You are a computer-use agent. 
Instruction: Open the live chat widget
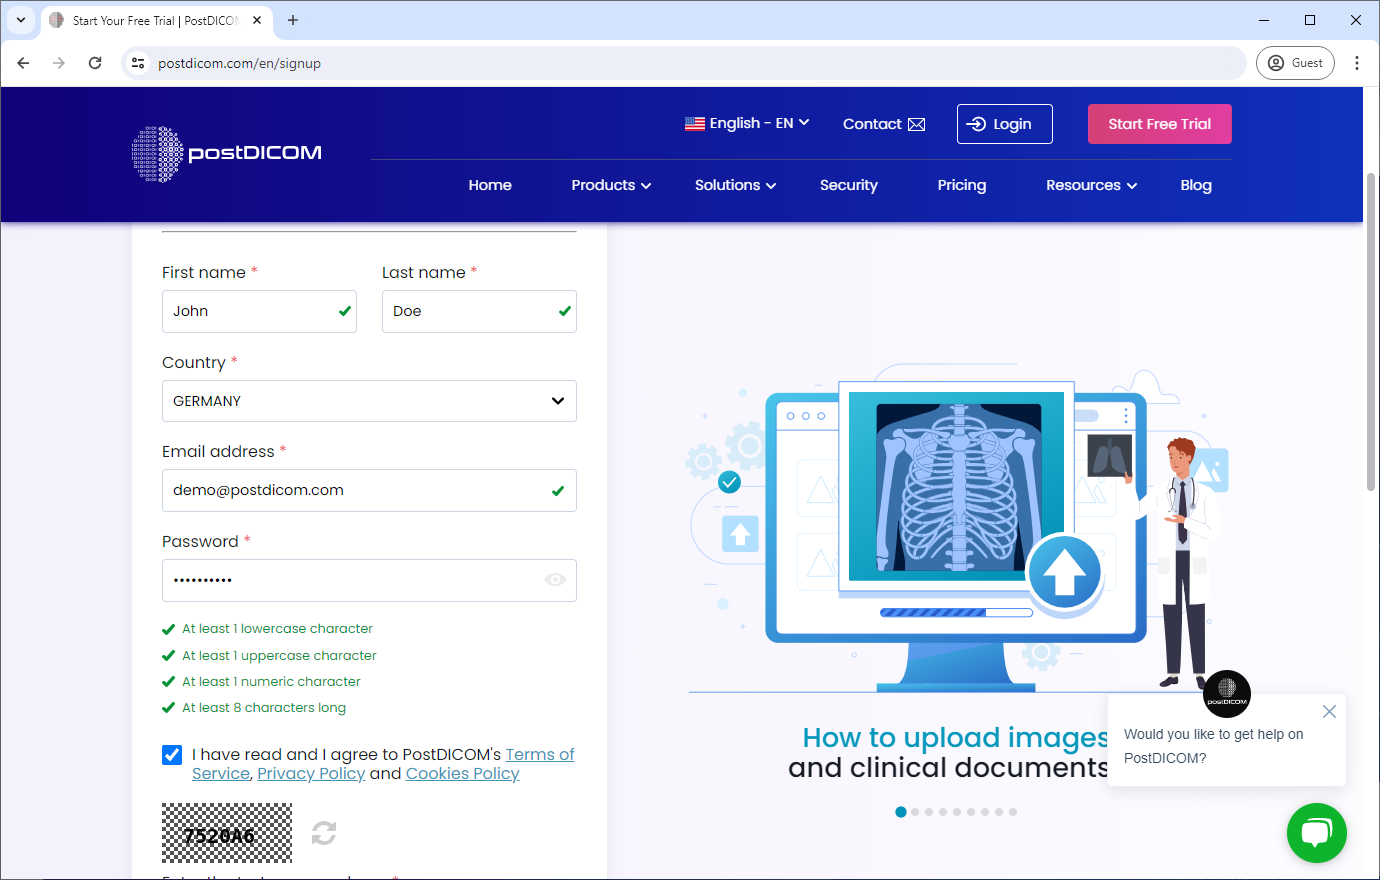click(x=1316, y=832)
